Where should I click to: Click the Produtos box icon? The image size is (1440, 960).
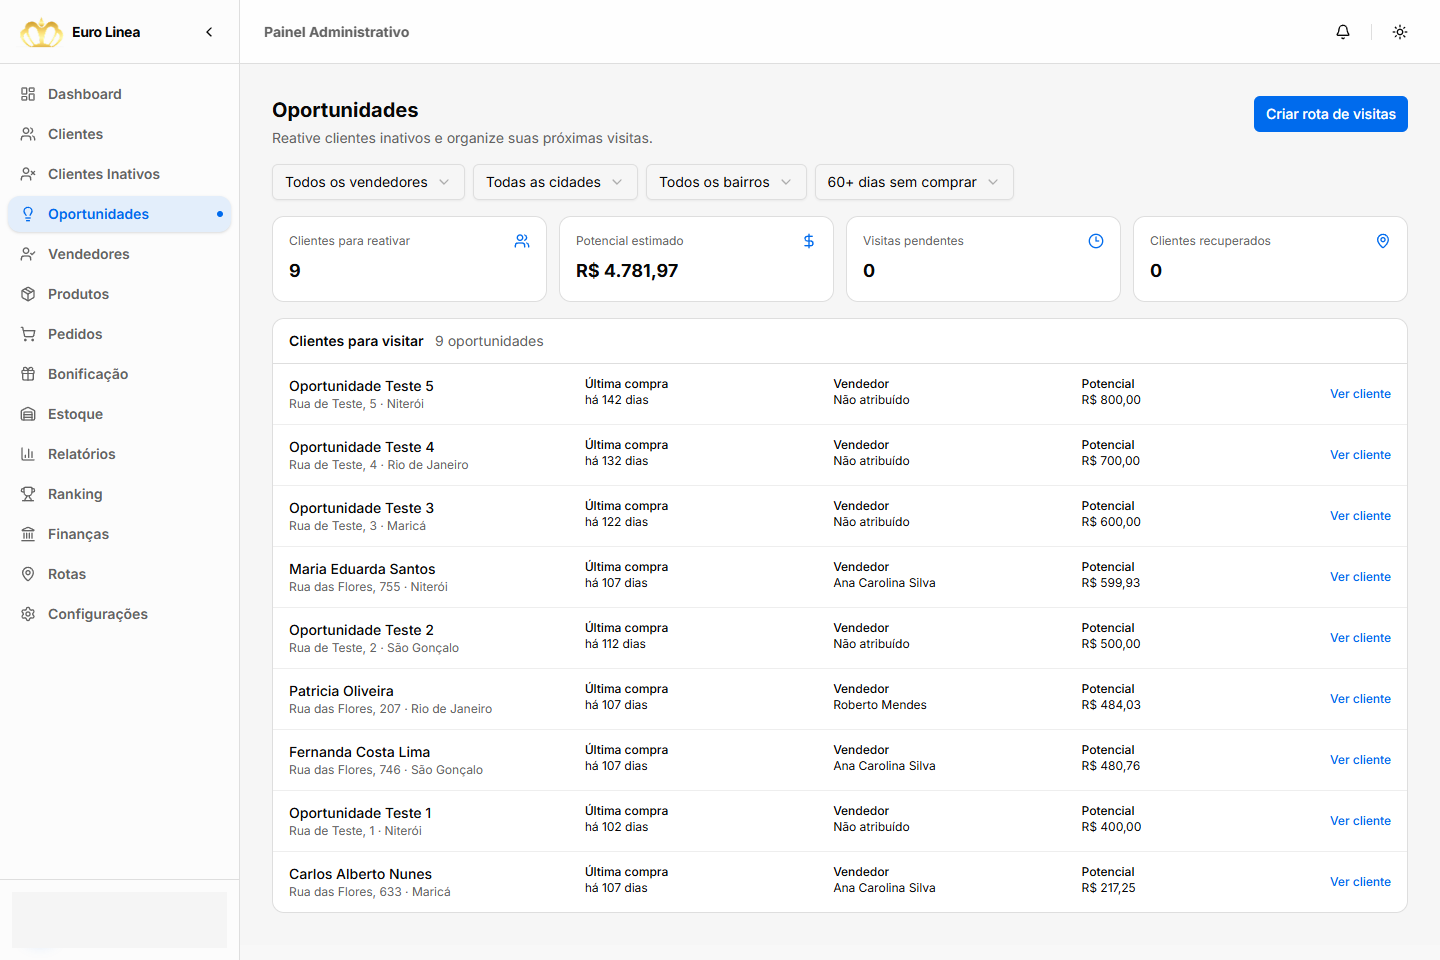coord(28,294)
